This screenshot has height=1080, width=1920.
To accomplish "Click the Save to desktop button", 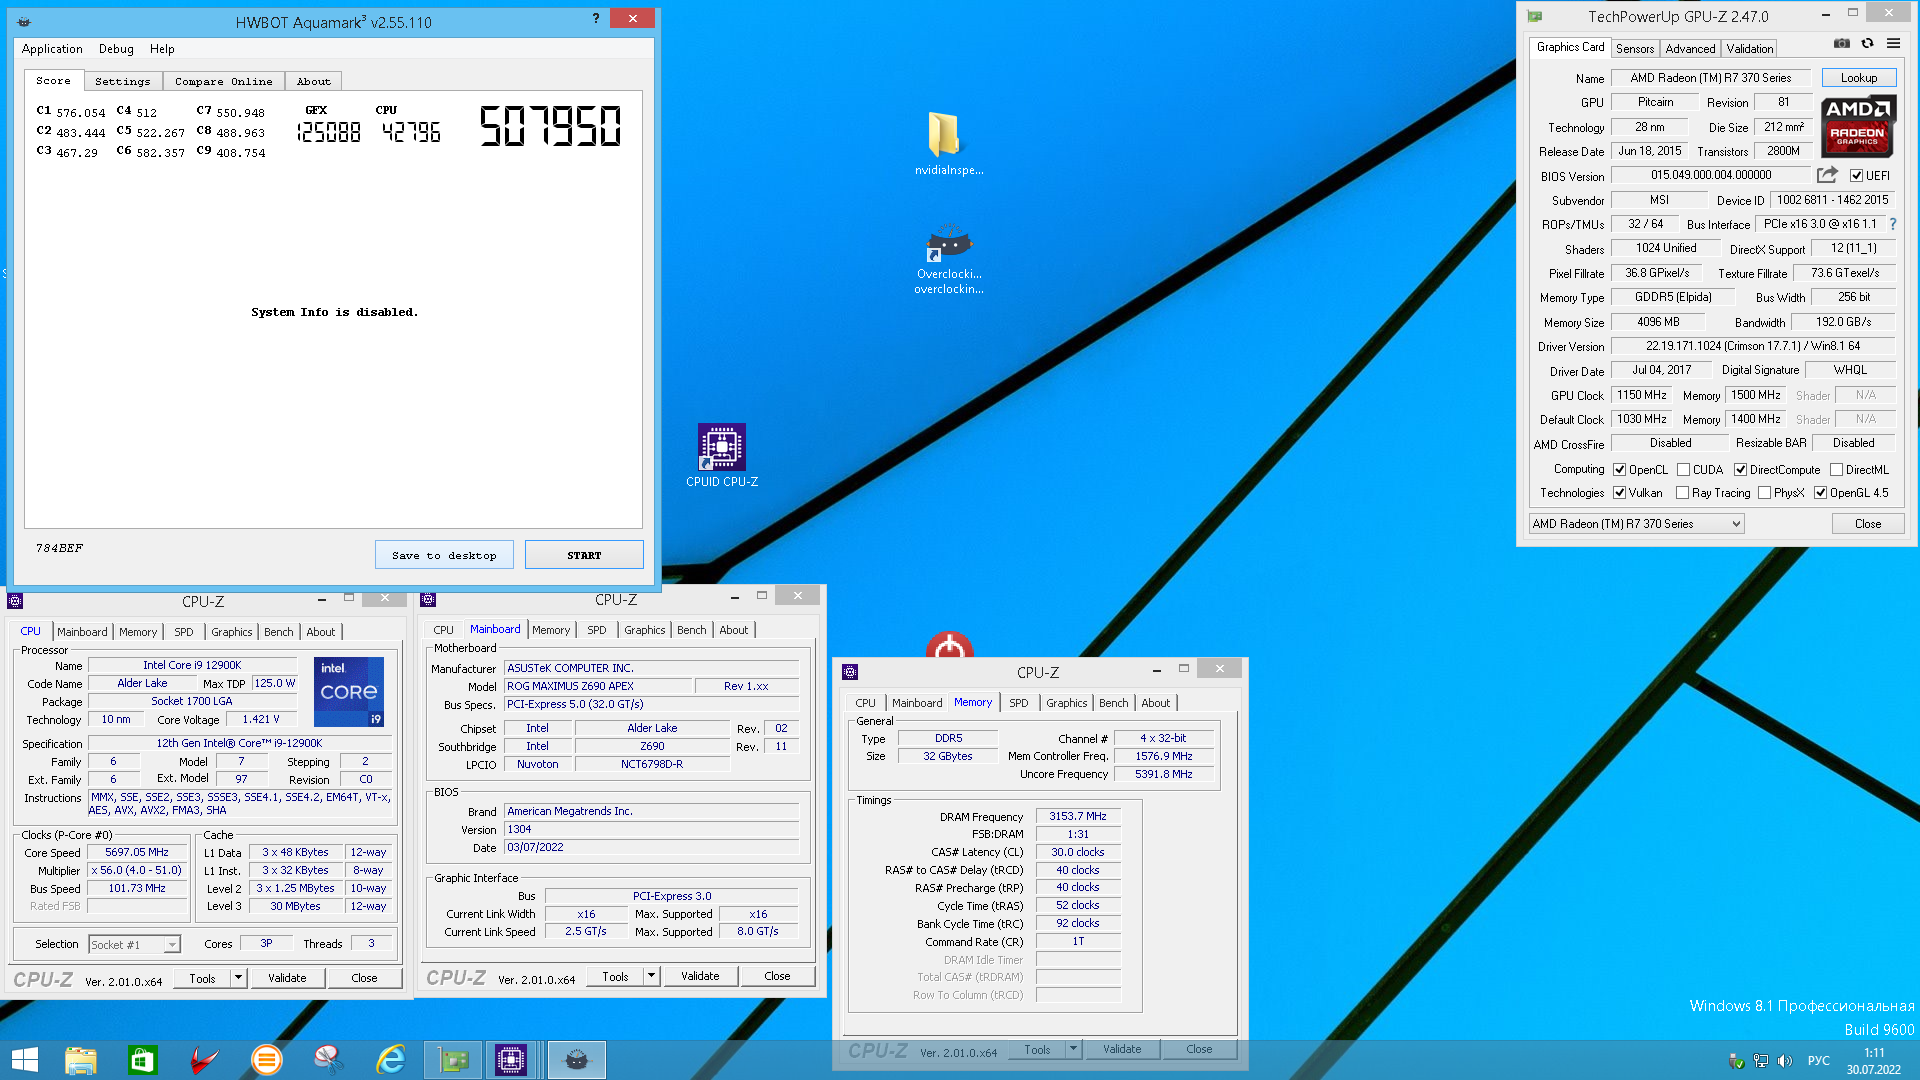I will [444, 555].
